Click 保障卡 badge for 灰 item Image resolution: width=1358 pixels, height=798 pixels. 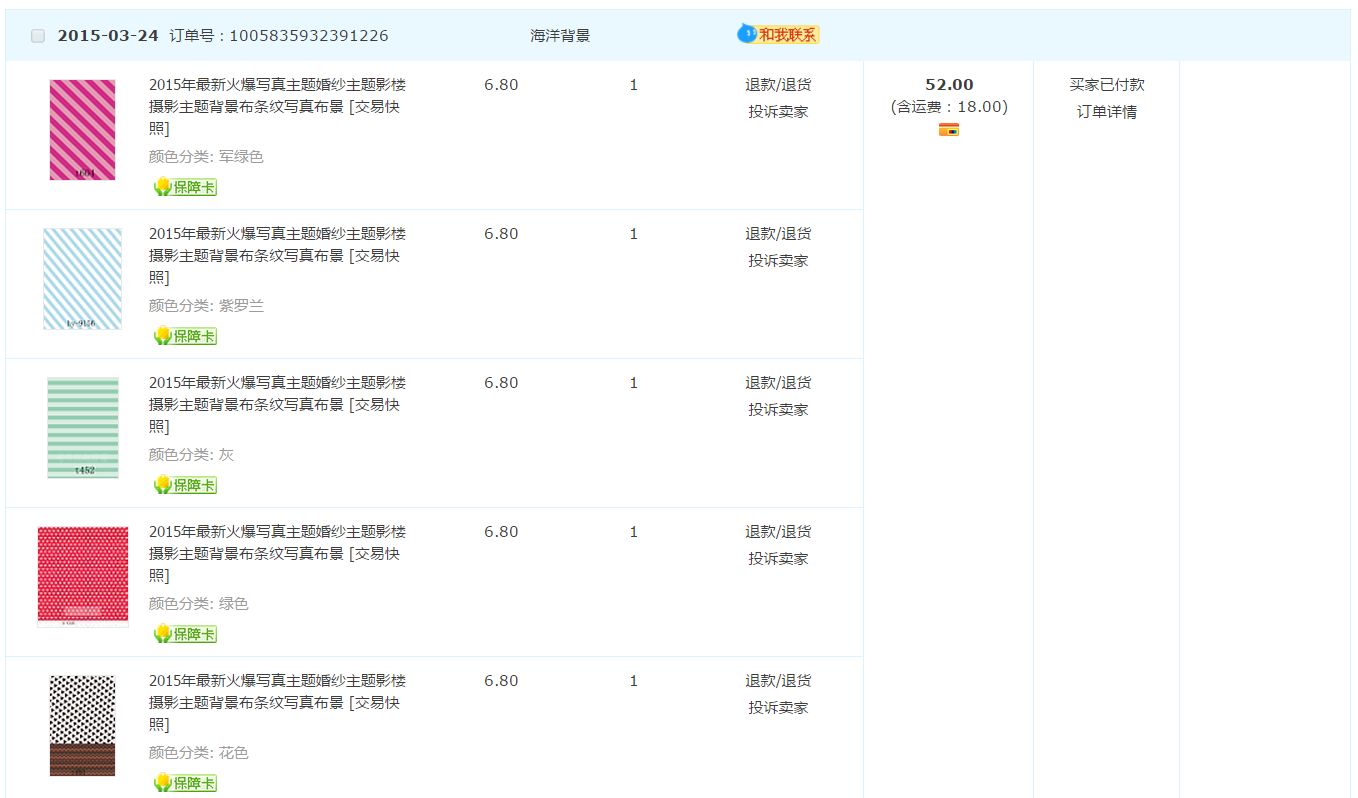(185, 485)
